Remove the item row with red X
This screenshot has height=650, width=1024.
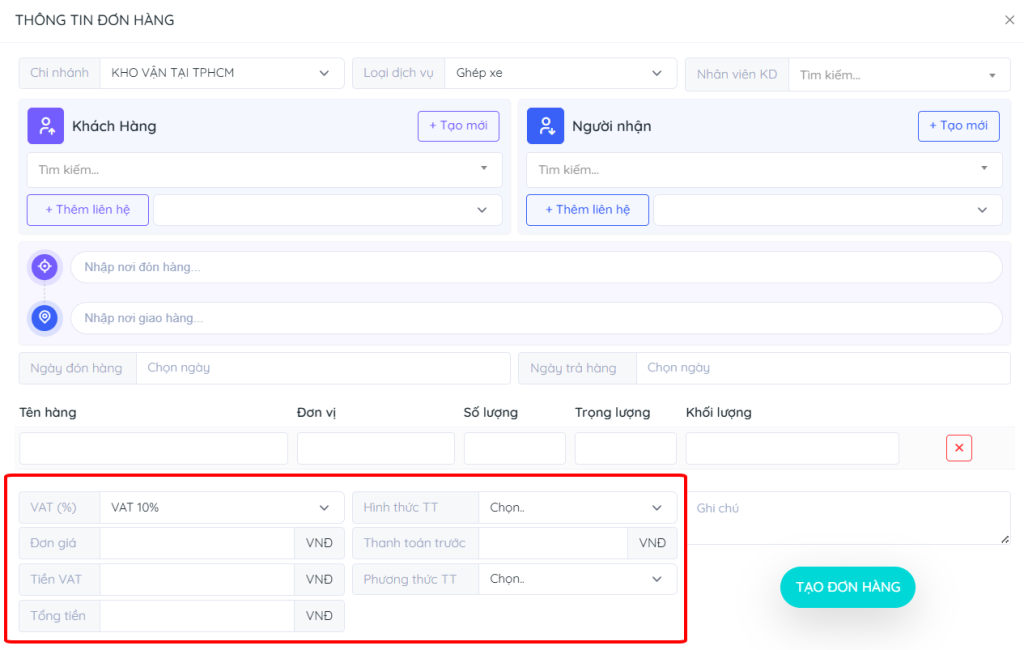[958, 448]
